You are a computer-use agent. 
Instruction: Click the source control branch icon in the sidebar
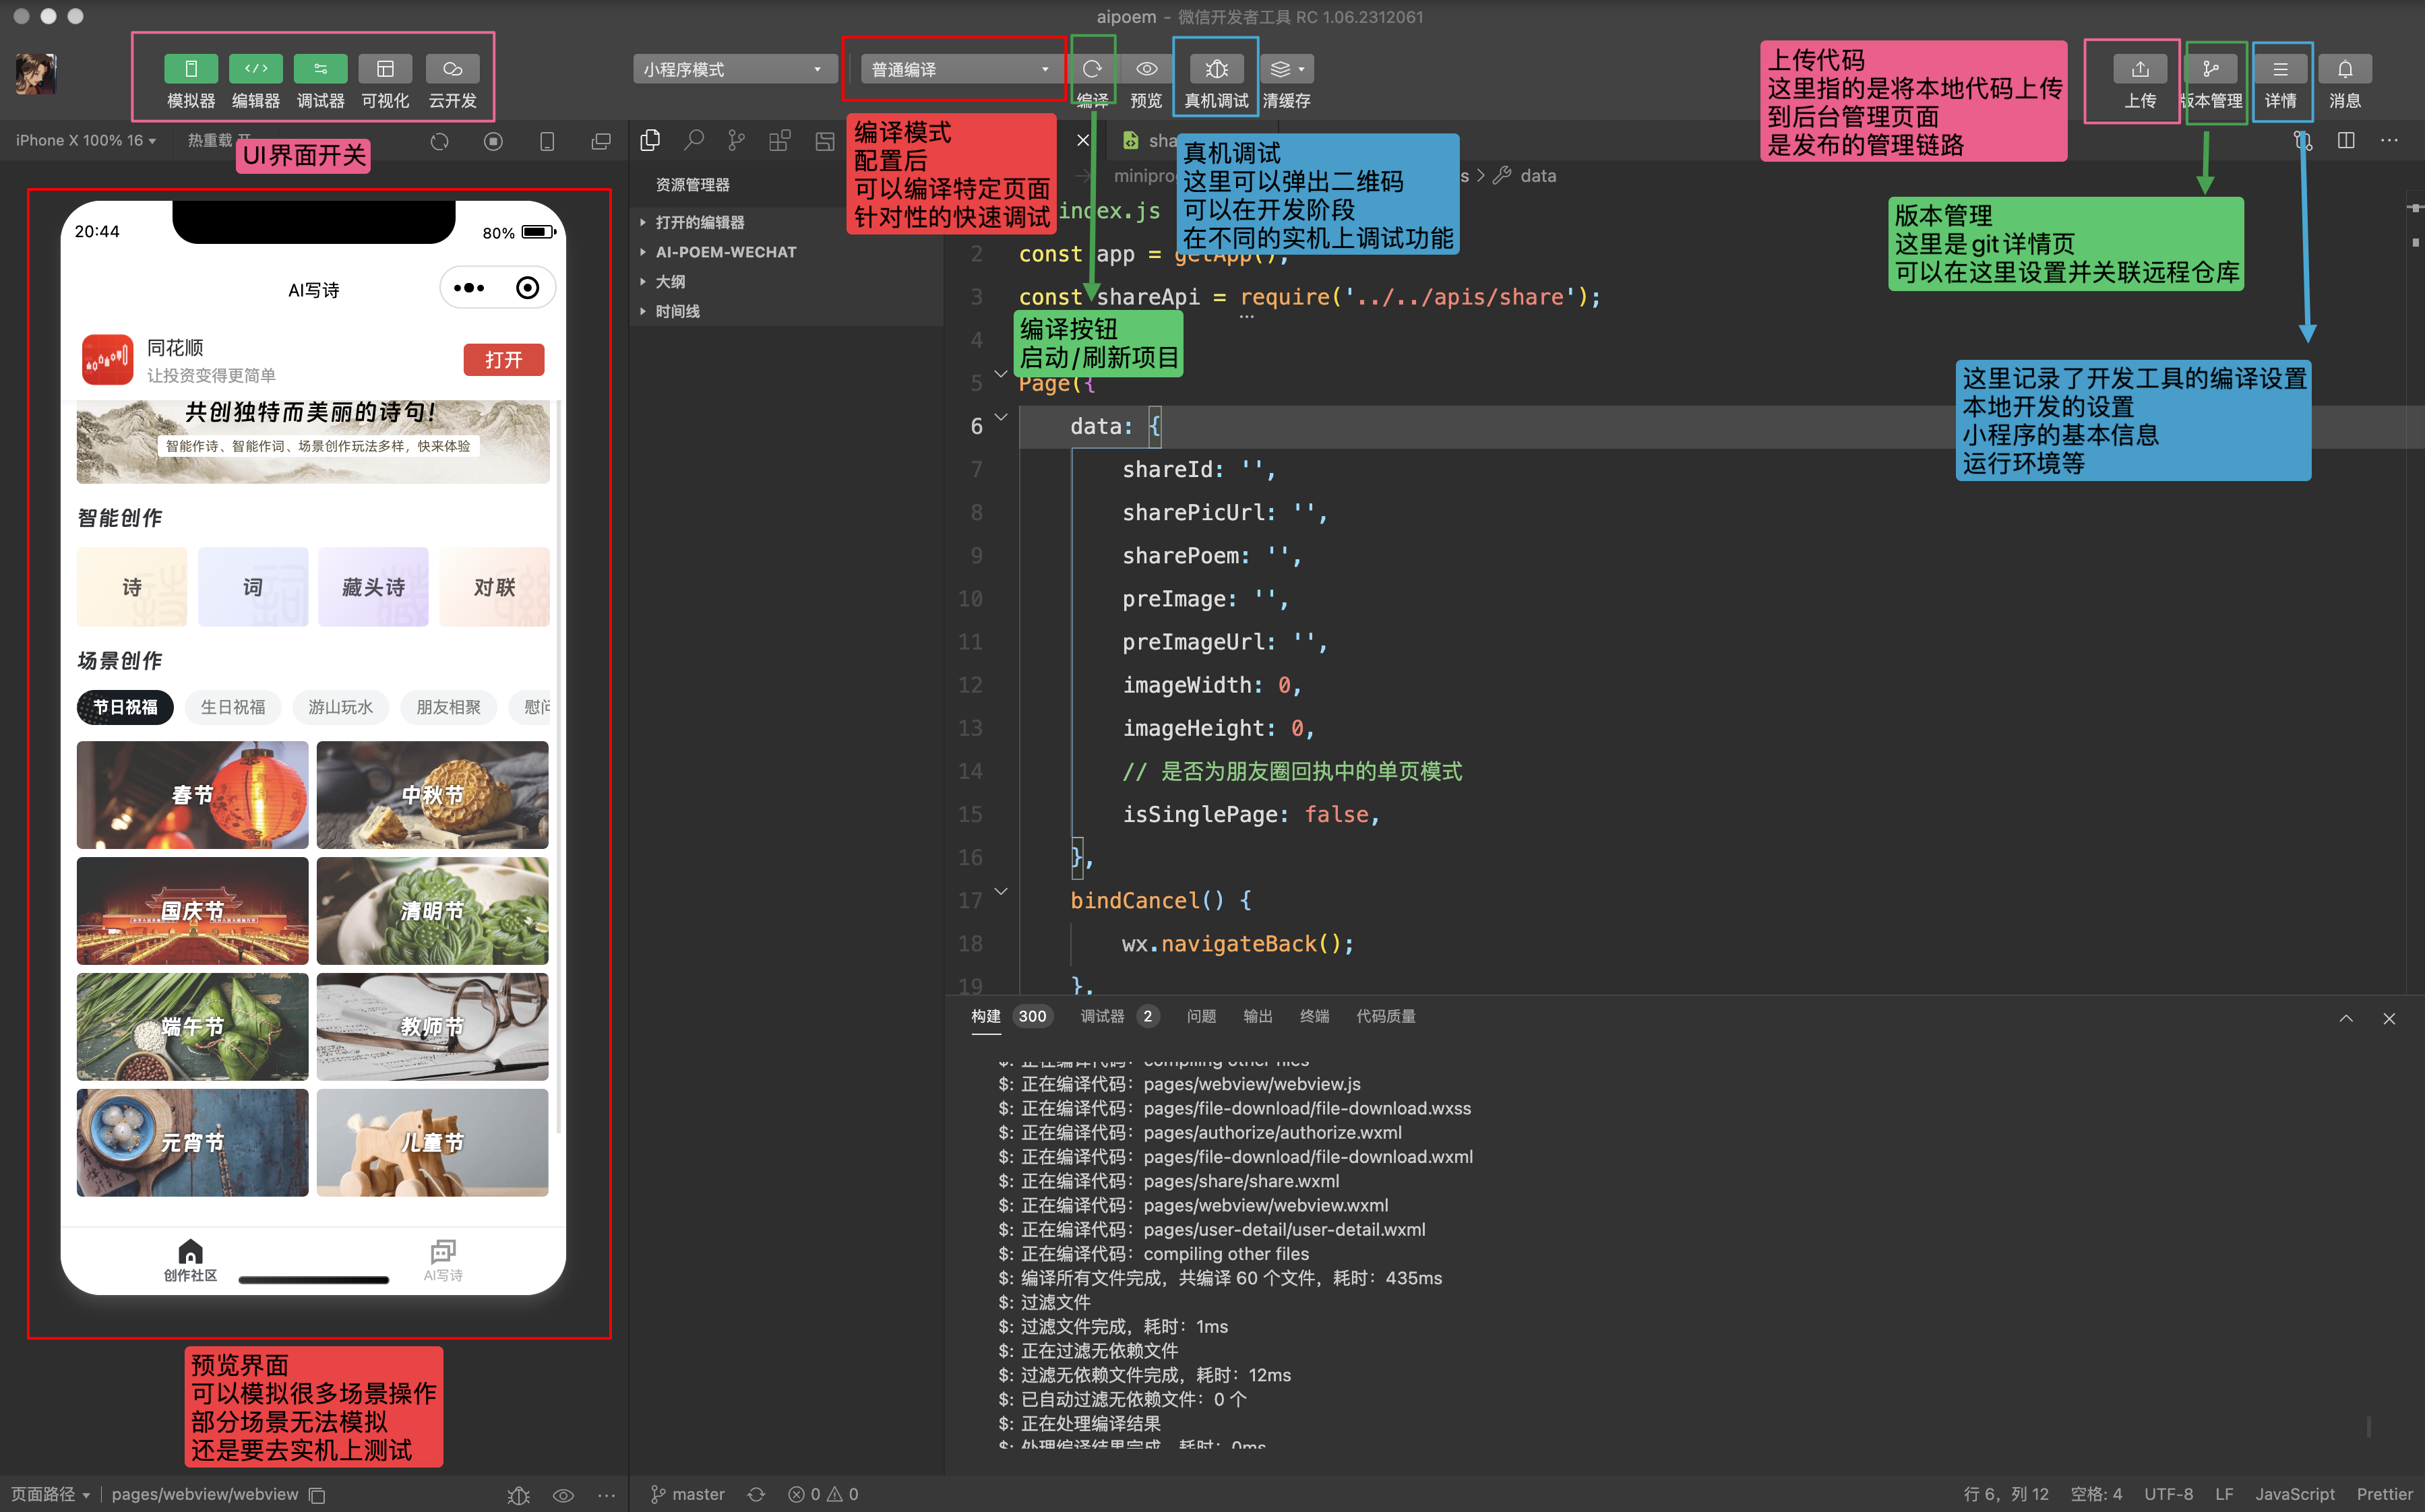click(x=736, y=141)
